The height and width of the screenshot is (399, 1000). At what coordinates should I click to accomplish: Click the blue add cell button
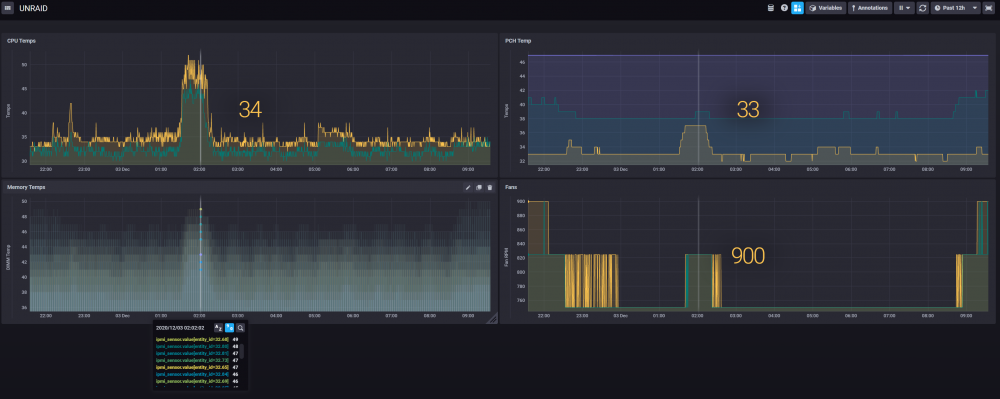coord(797,8)
